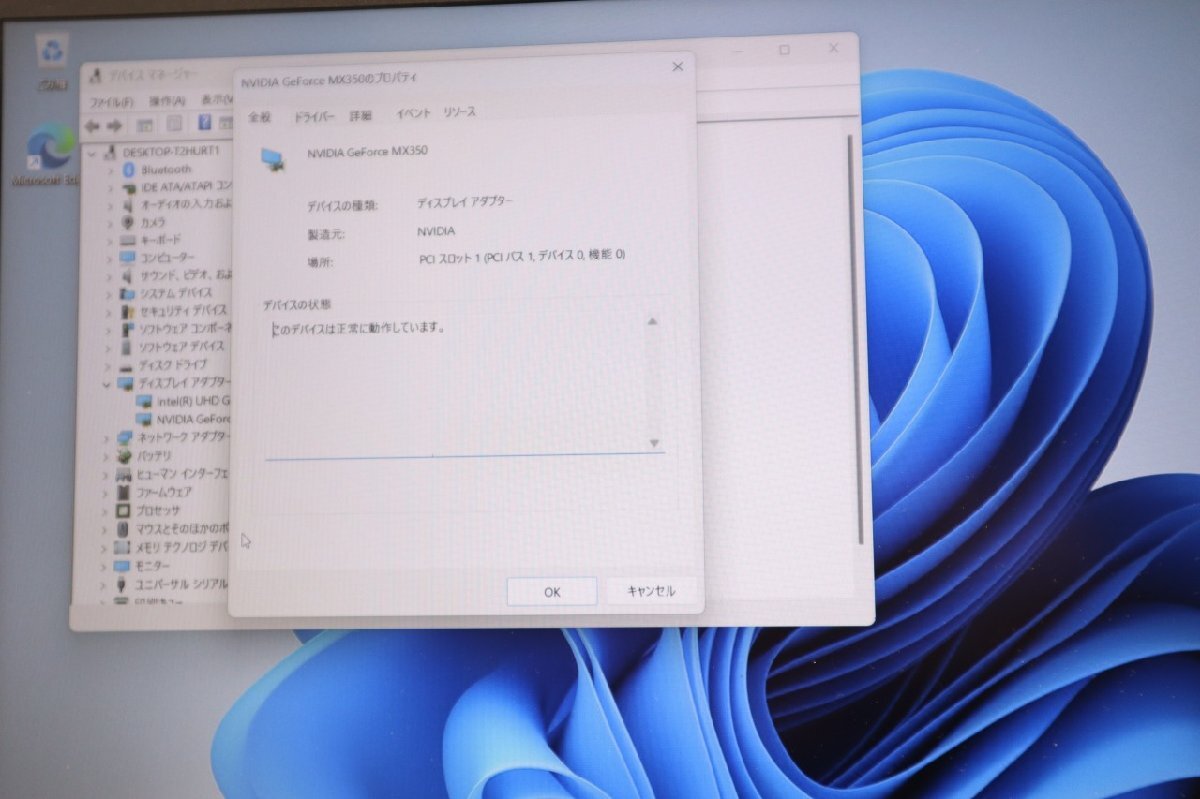Image resolution: width=1200 pixels, height=799 pixels.
Task: Click the Forward arrow in Device Manager toolbar
Action: point(114,125)
